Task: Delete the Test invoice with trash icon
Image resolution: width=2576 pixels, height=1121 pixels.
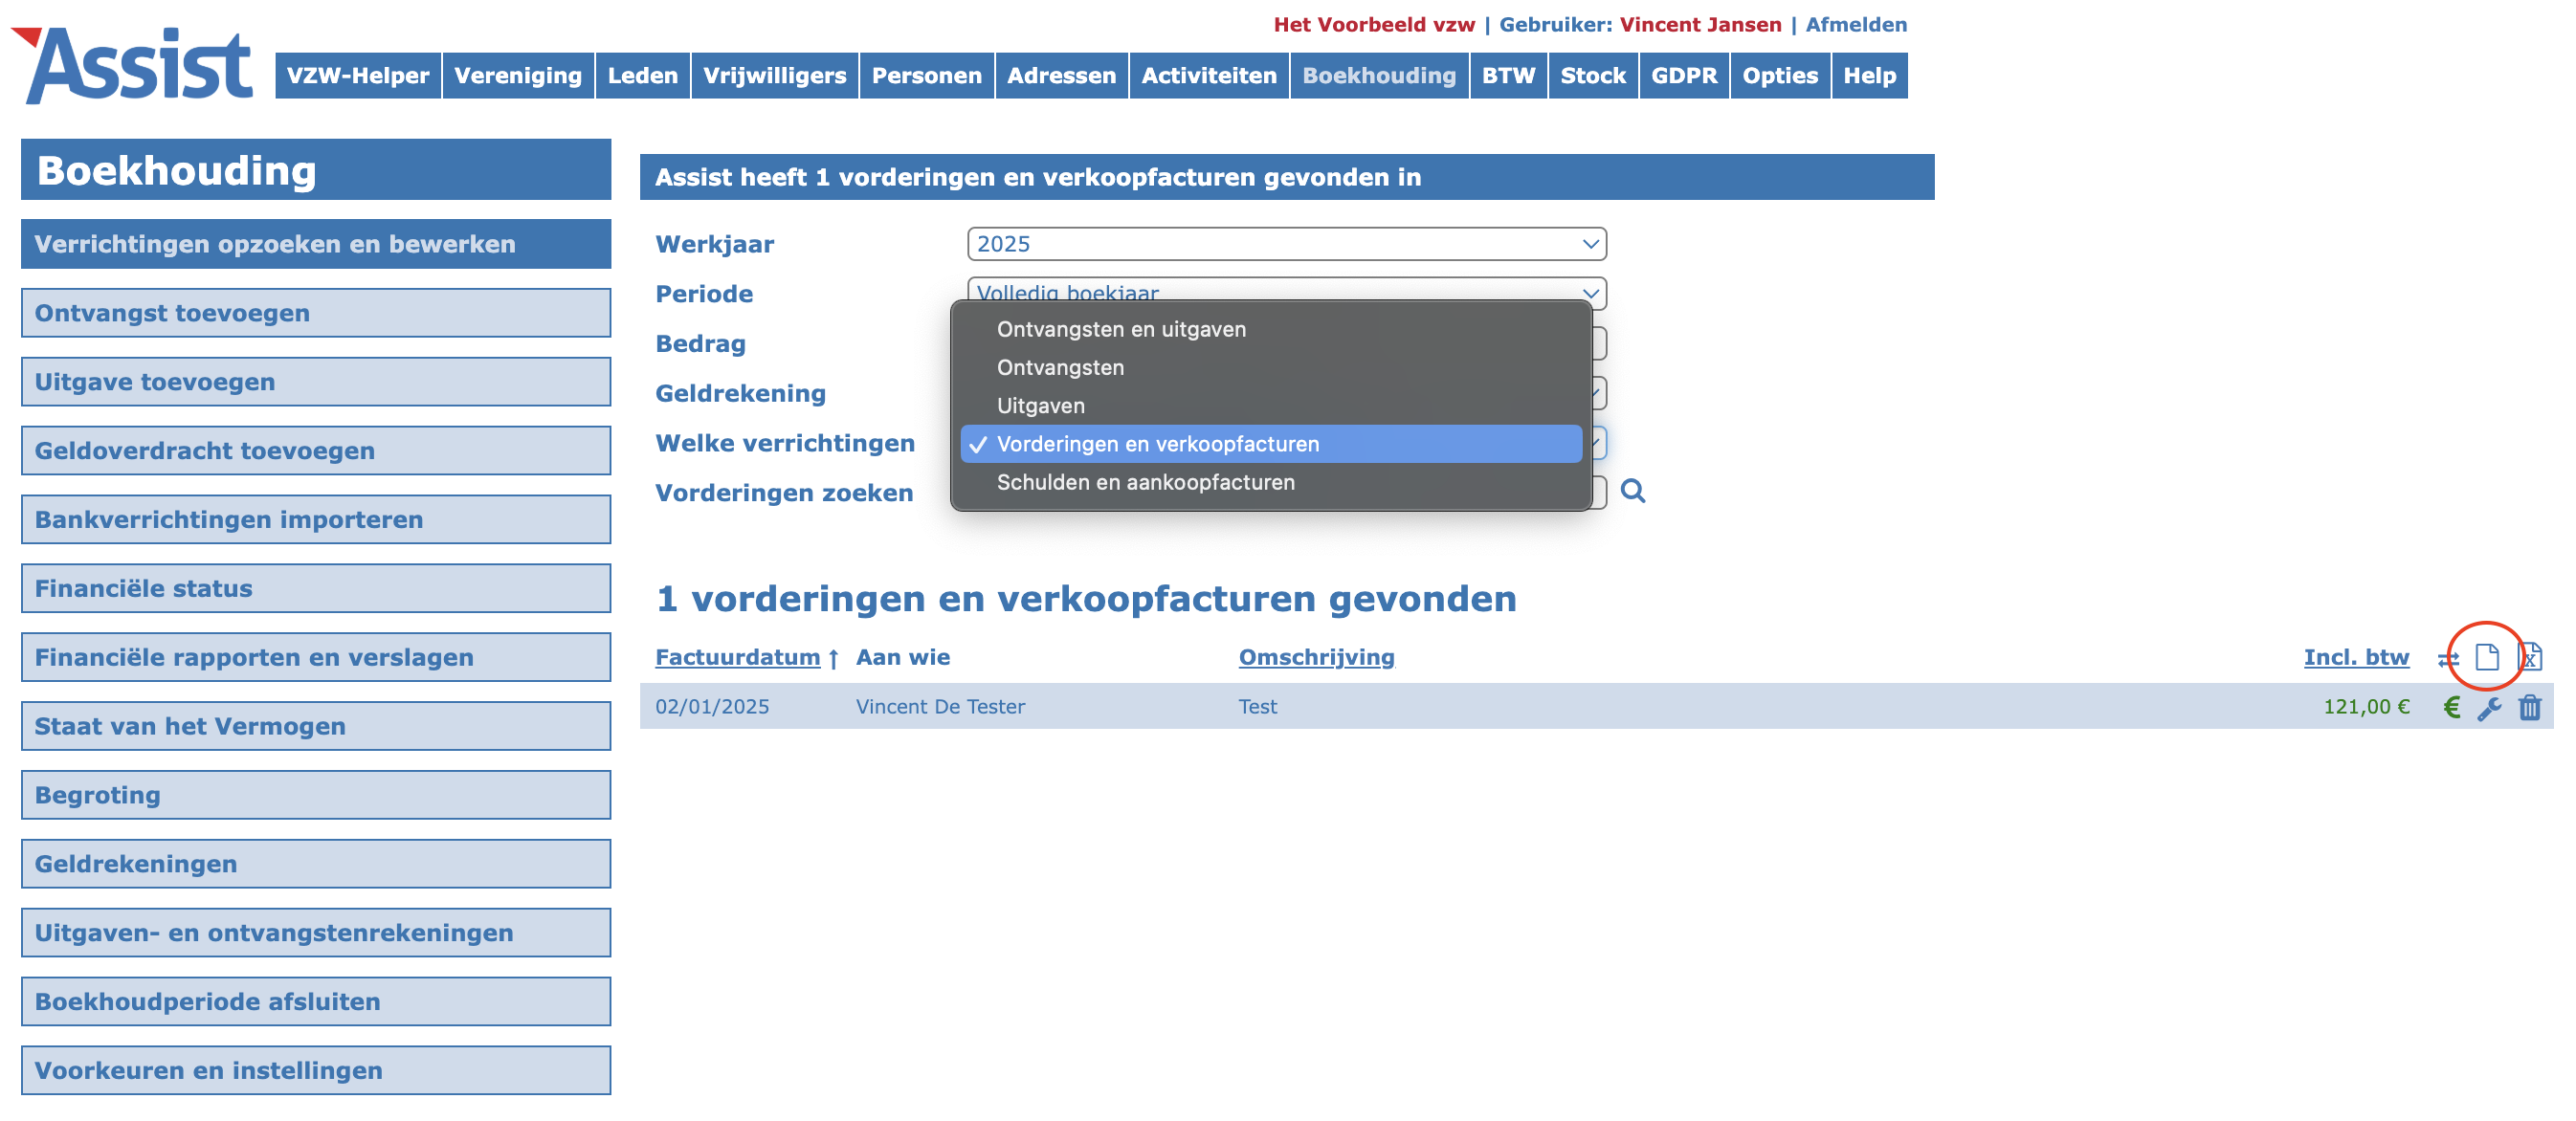Action: pos(2529,707)
